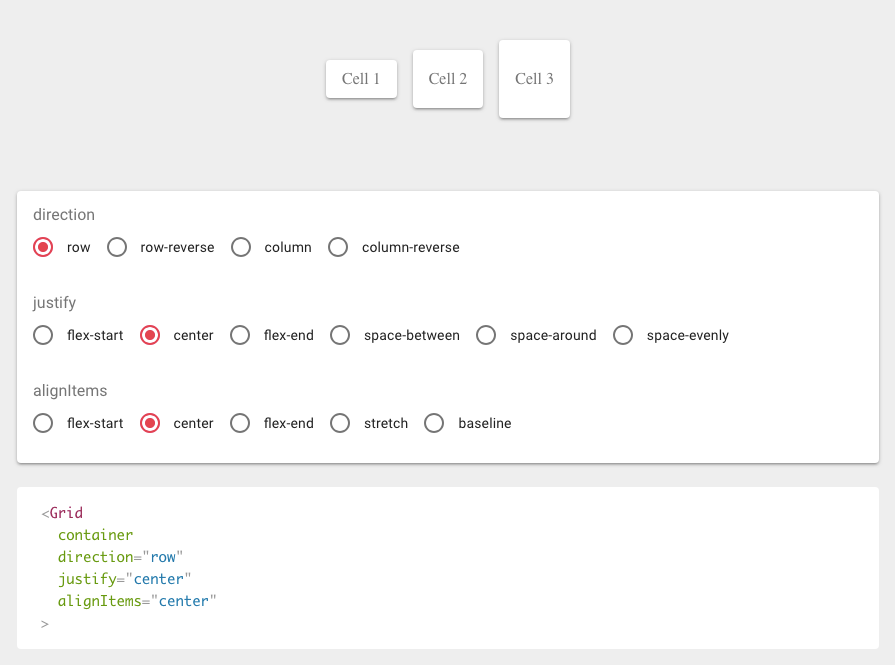Click the Cell 2 paper
895x665 pixels.
[448, 79]
